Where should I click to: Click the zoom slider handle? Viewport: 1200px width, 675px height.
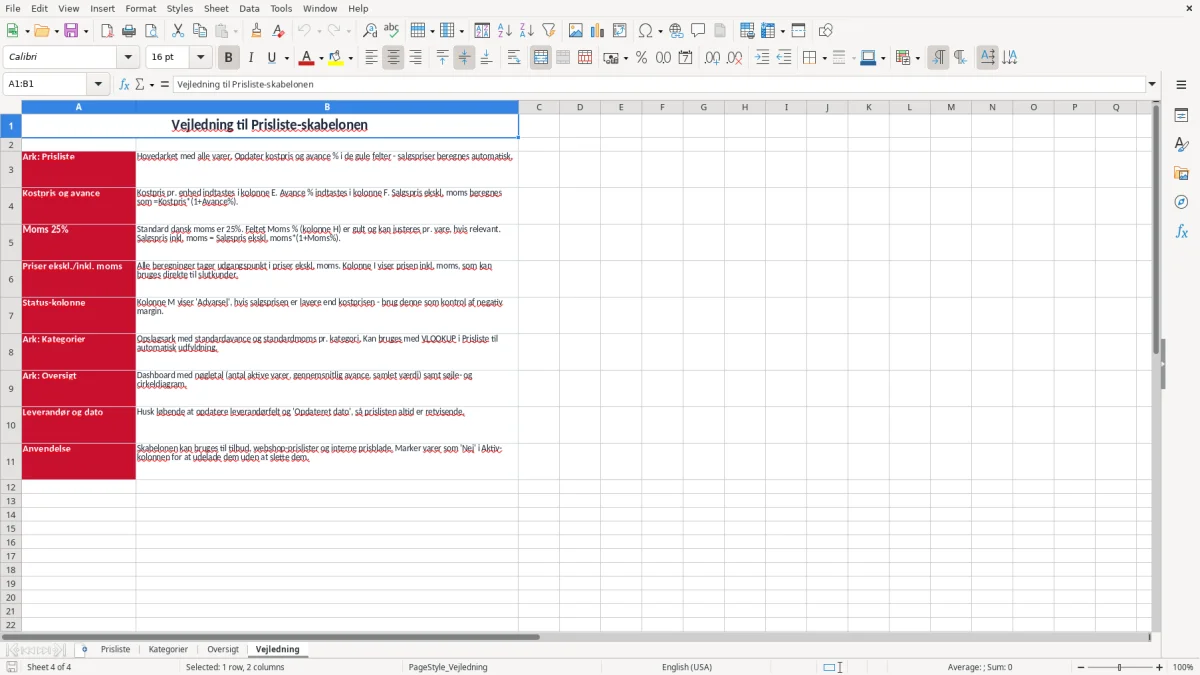click(1120, 667)
